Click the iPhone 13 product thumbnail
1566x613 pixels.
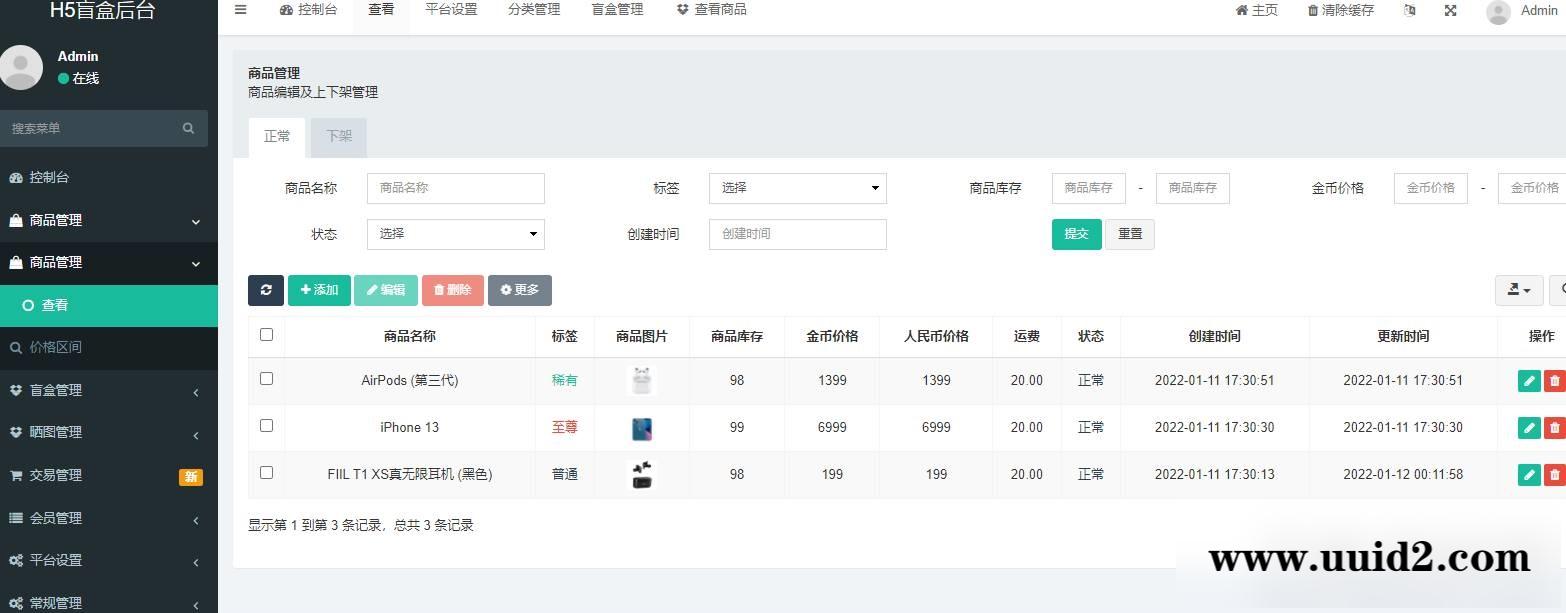point(642,428)
